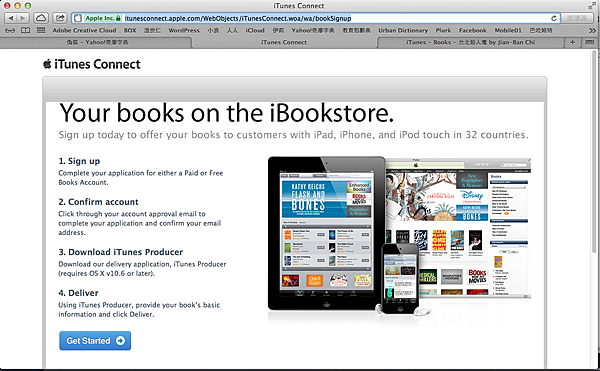The height and width of the screenshot is (371, 600).
Task: Click the iTunes Connect page title
Action: (97, 64)
